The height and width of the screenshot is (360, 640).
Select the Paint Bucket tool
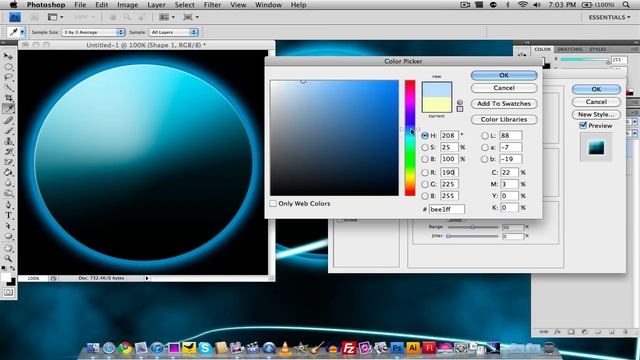8,173
